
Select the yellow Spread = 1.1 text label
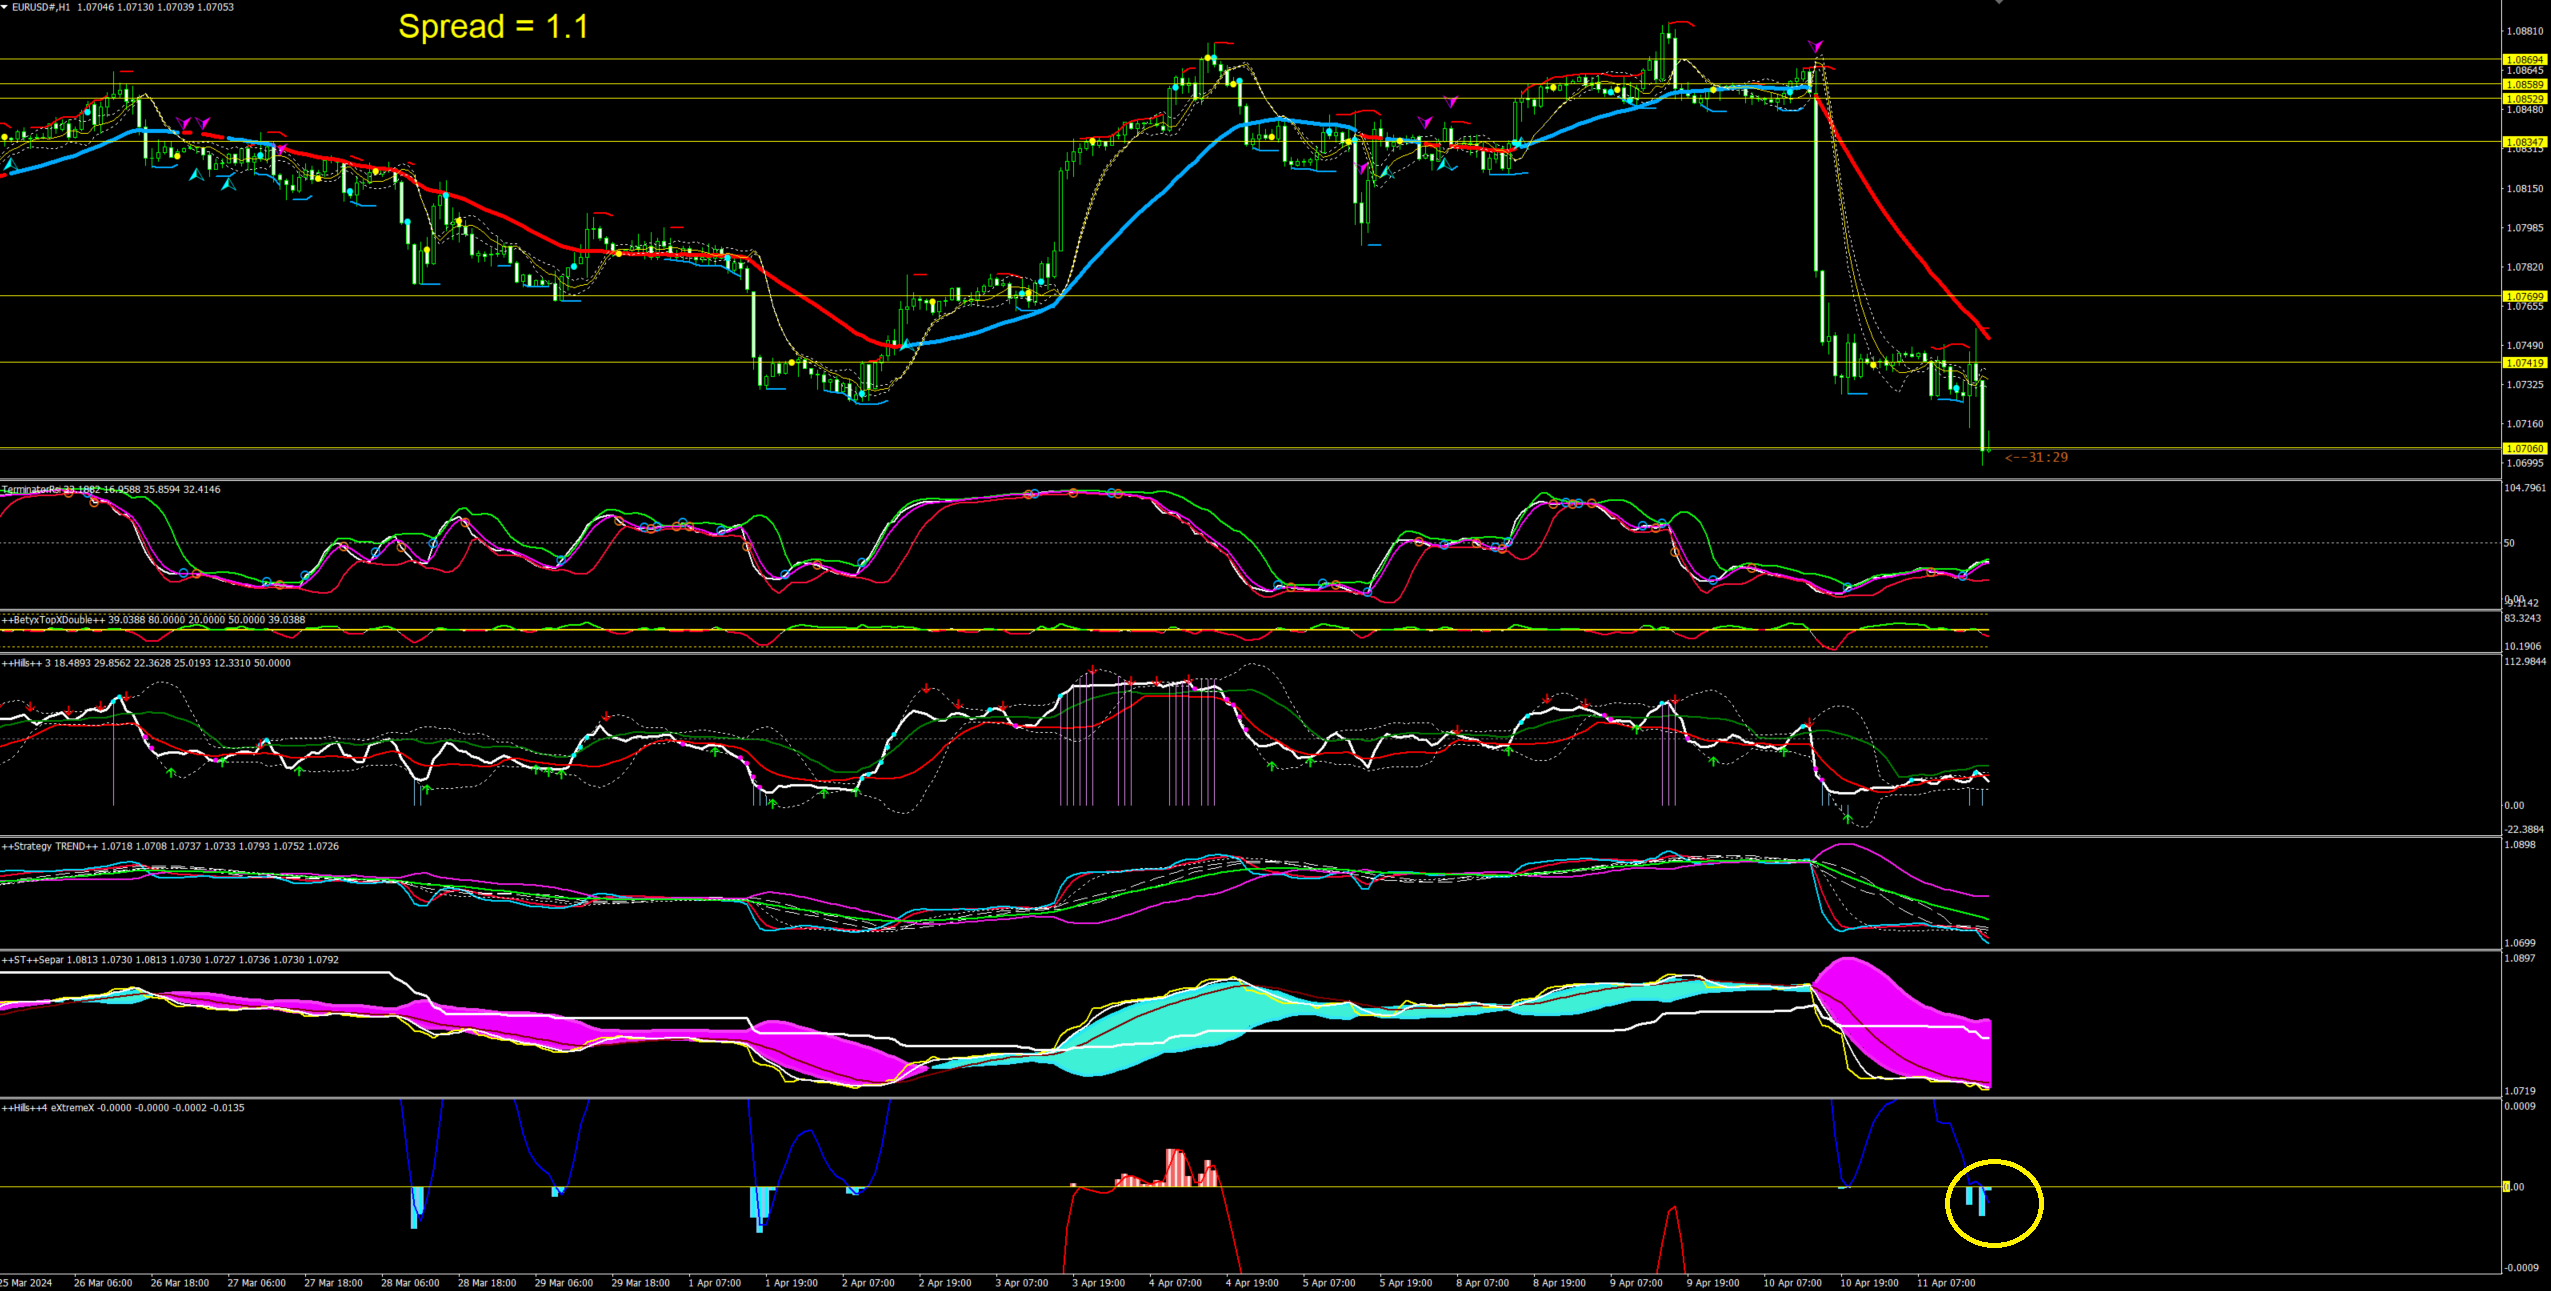click(x=493, y=27)
